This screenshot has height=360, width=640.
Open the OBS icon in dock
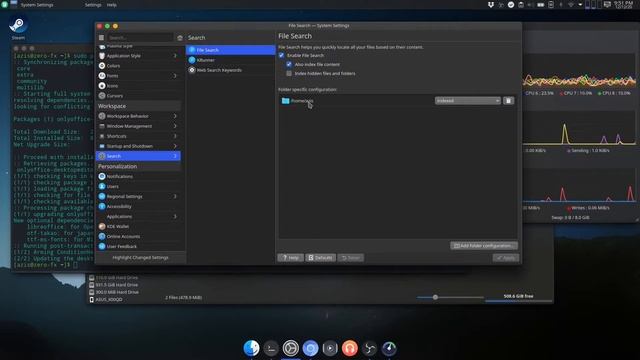click(x=369, y=348)
